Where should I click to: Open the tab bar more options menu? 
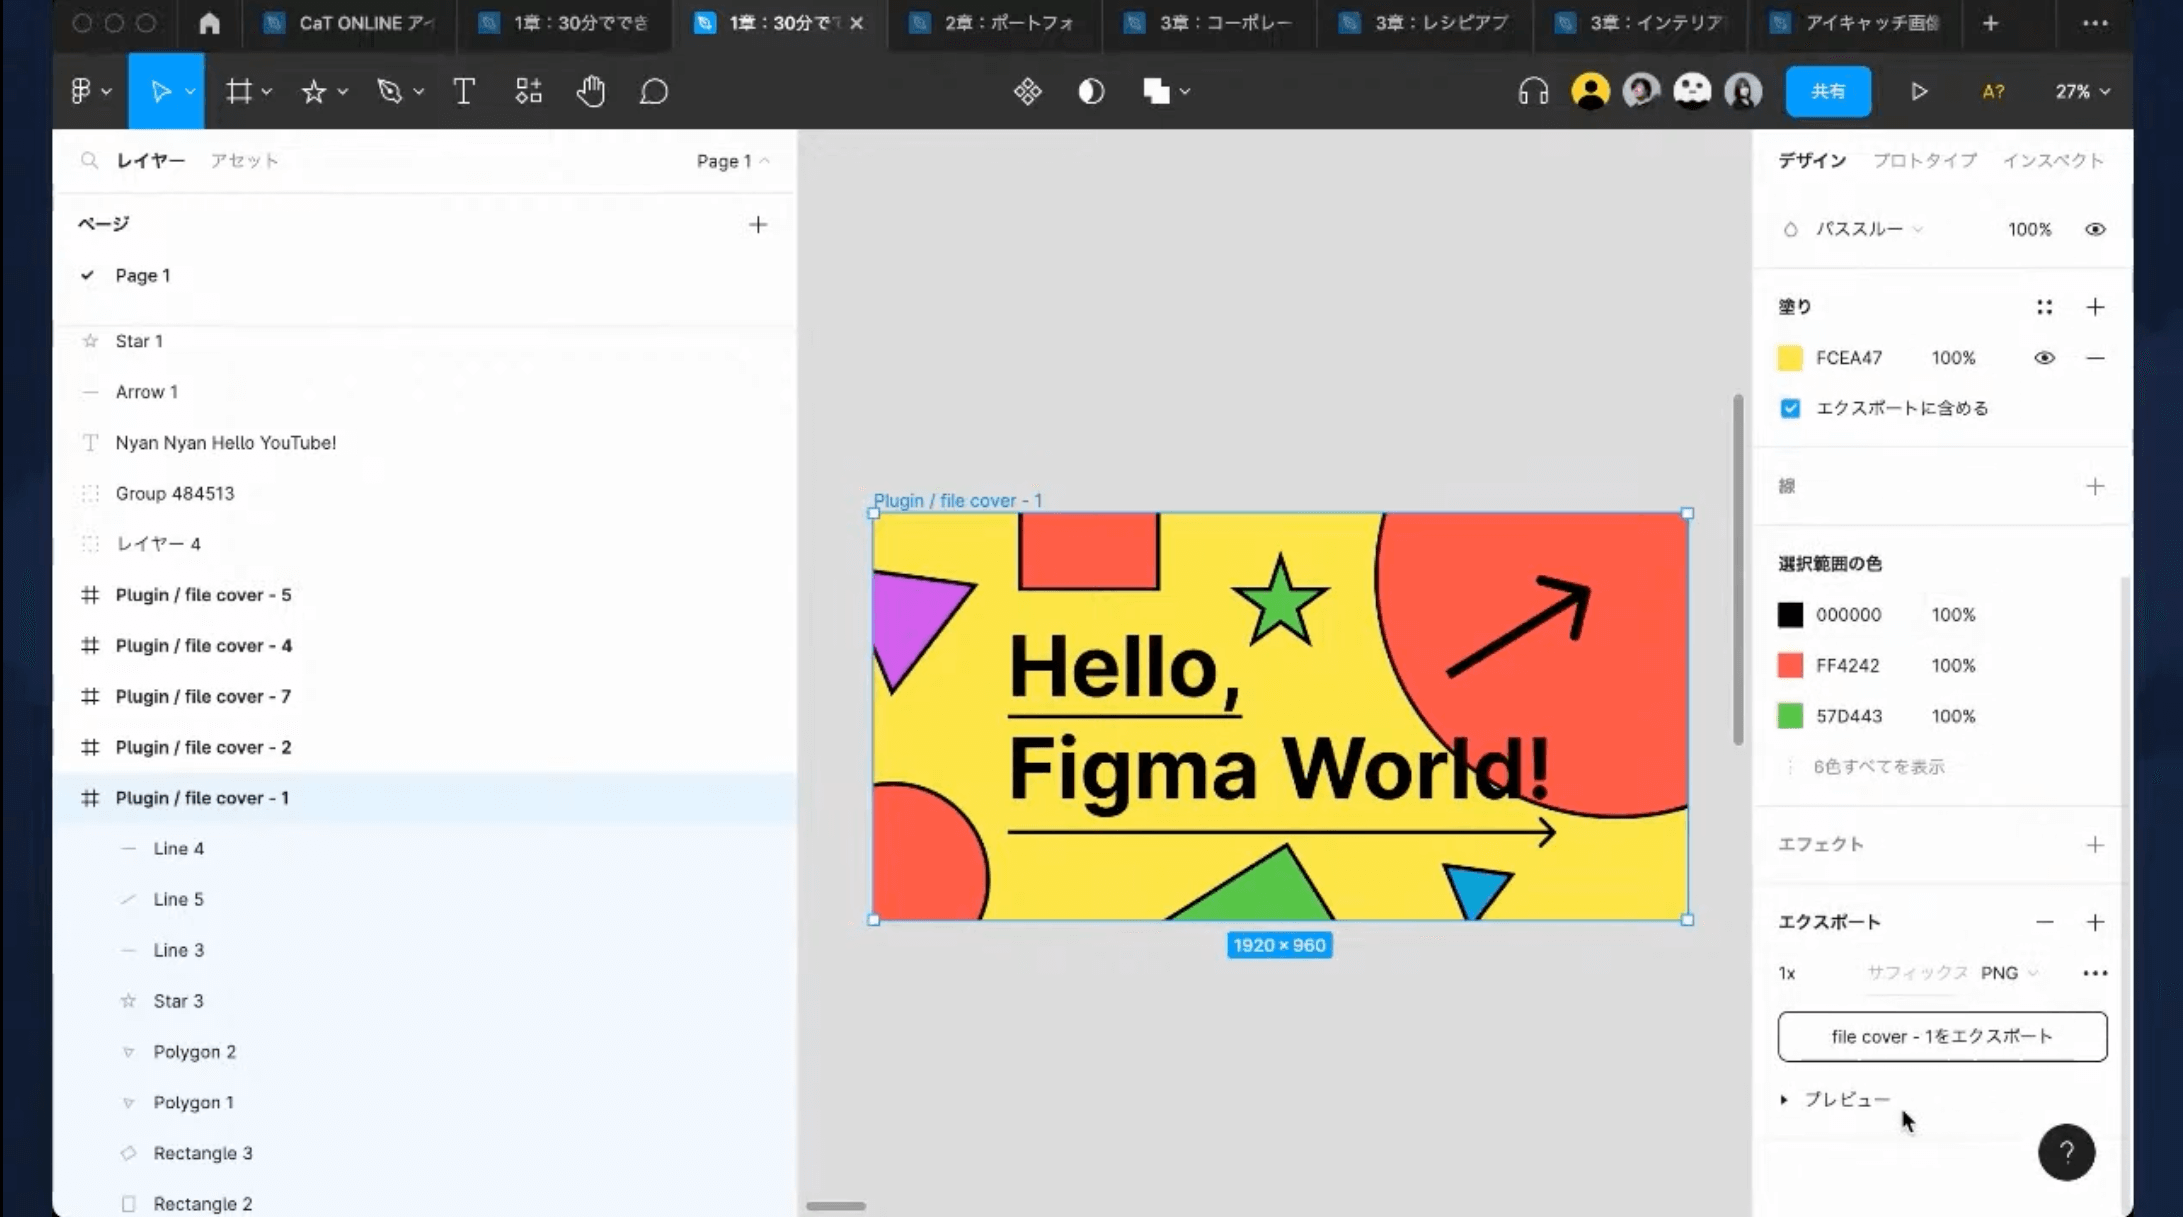click(x=2095, y=23)
